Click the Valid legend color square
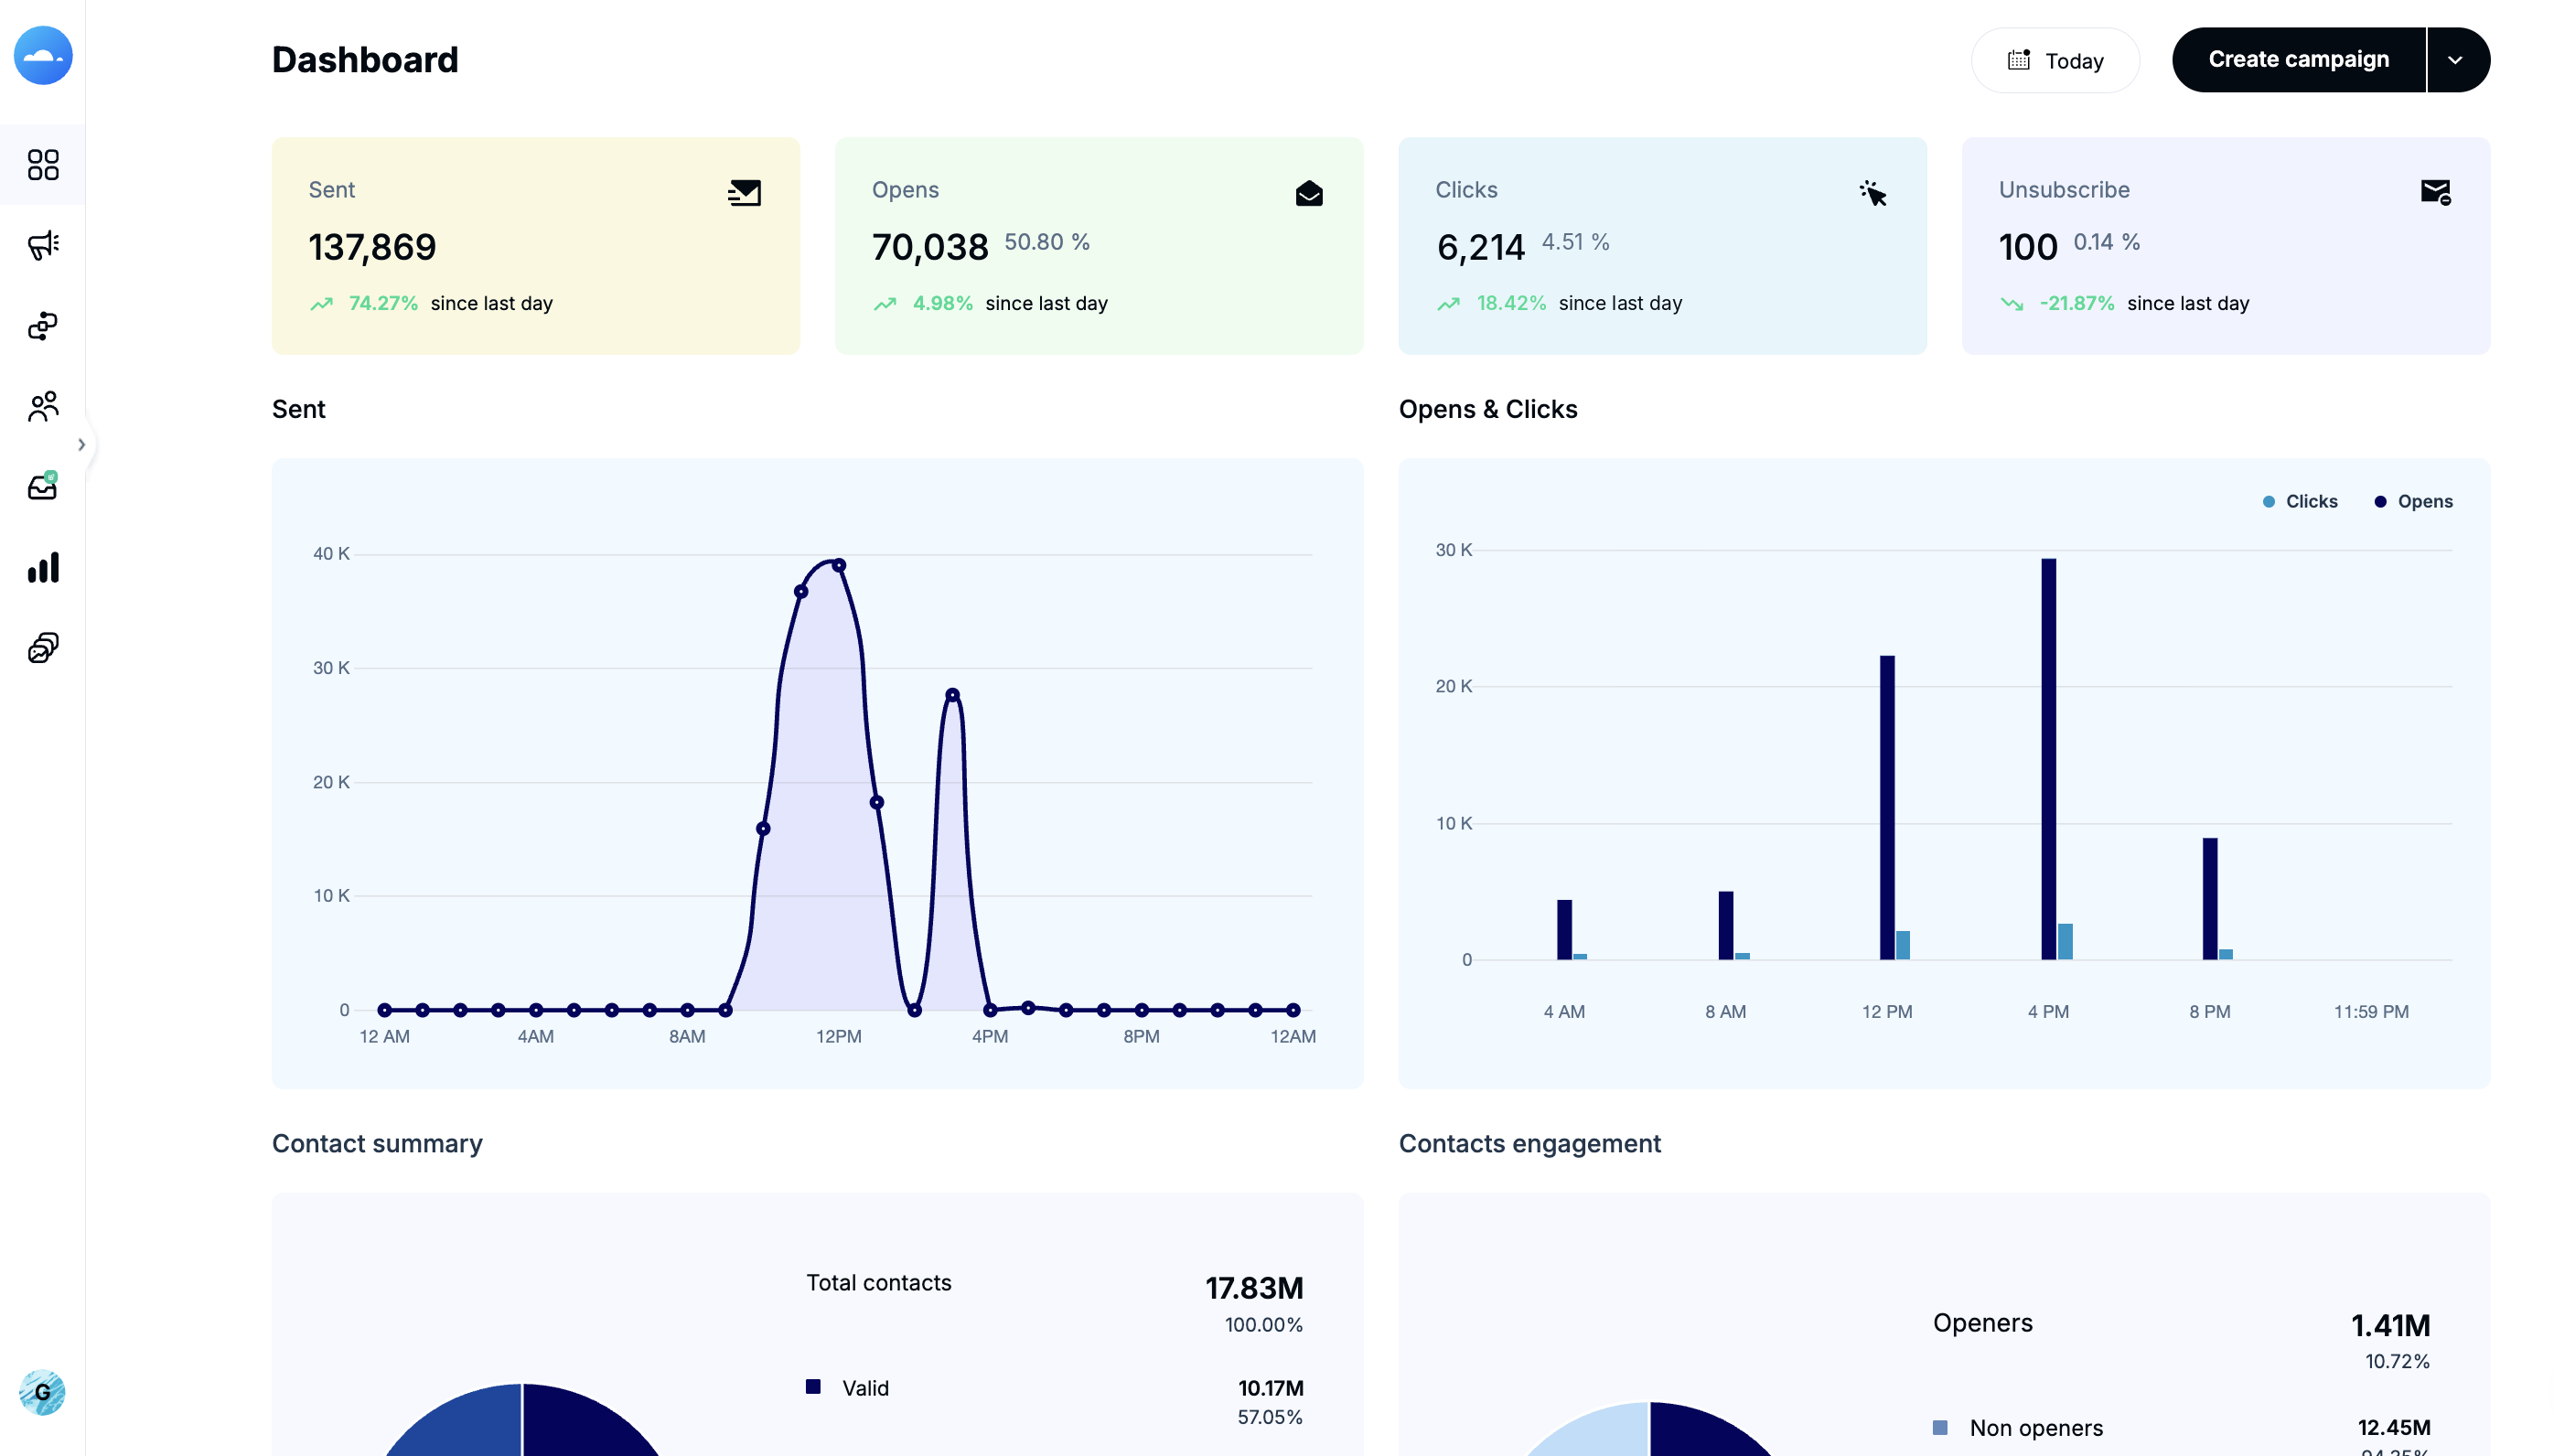Image resolution: width=2554 pixels, height=1456 pixels. pyautogui.click(x=813, y=1386)
